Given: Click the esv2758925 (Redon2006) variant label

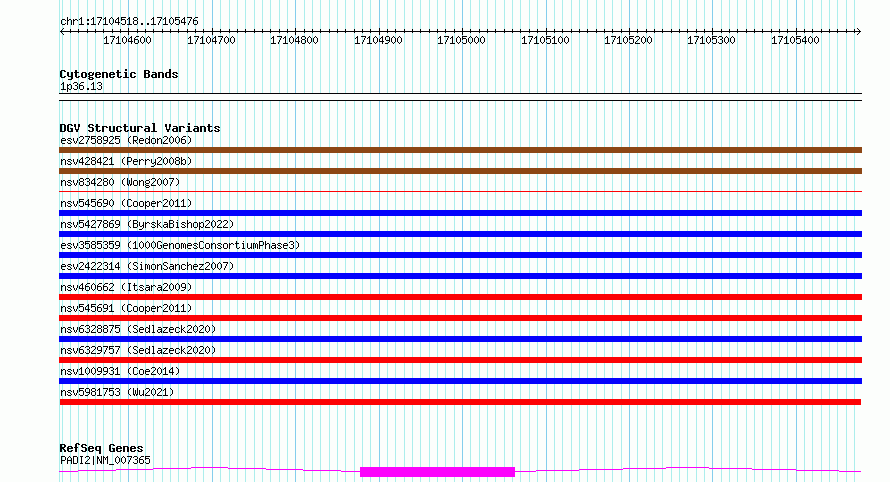Looking at the screenshot, I should (x=126, y=140).
